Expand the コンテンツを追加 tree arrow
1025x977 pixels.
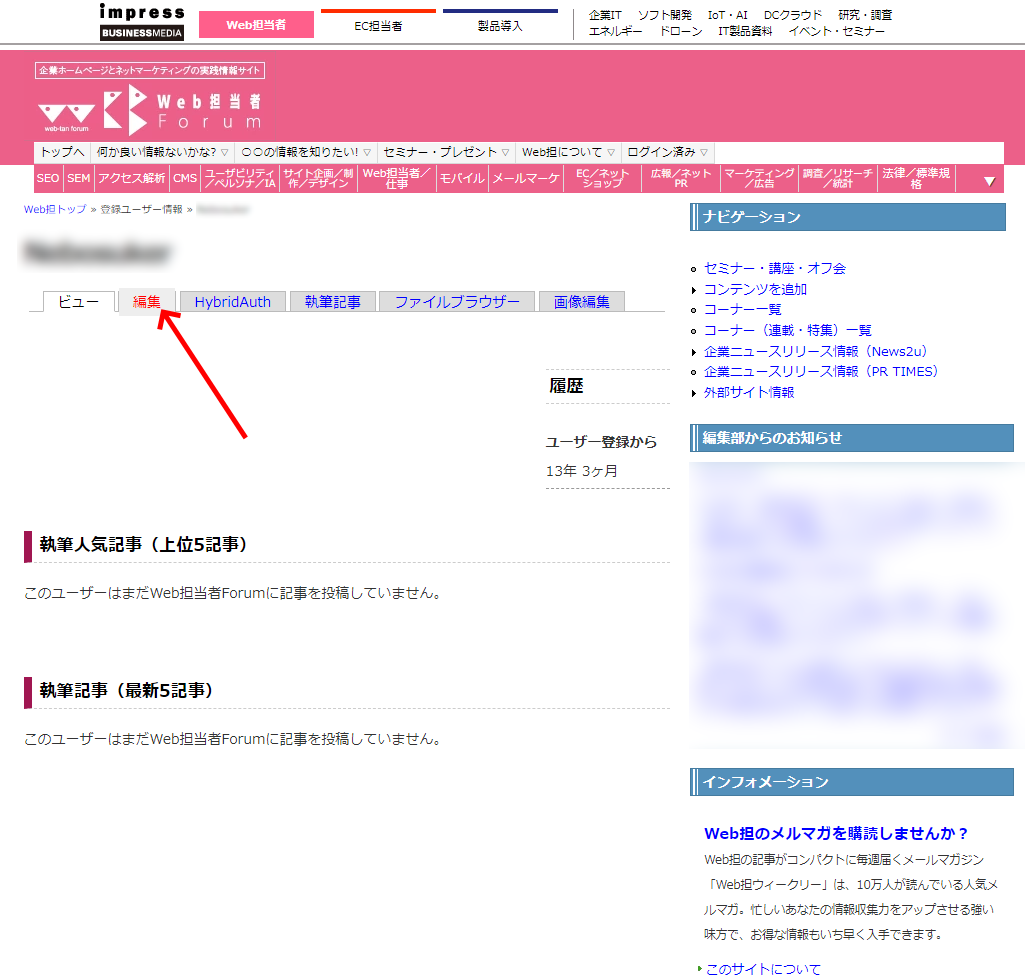point(694,290)
